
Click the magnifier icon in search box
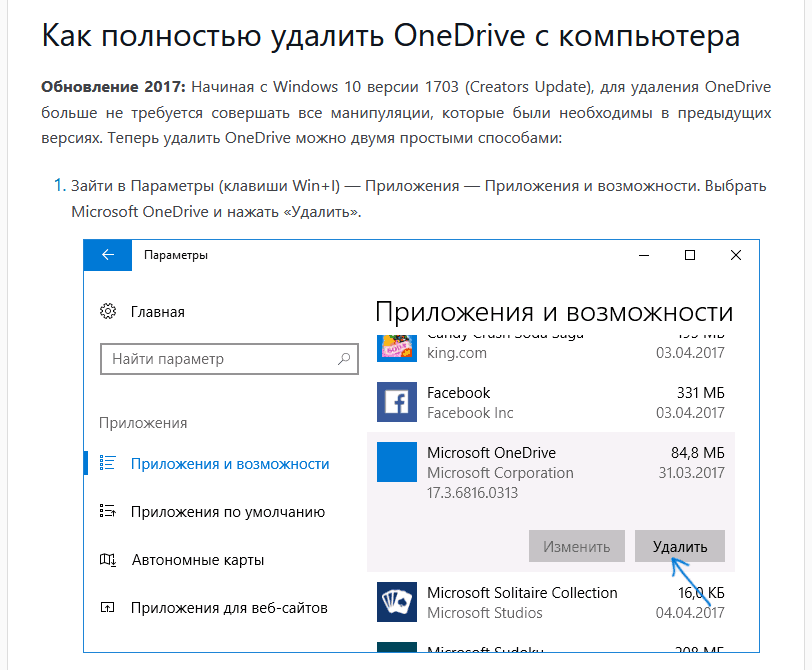pyautogui.click(x=343, y=359)
